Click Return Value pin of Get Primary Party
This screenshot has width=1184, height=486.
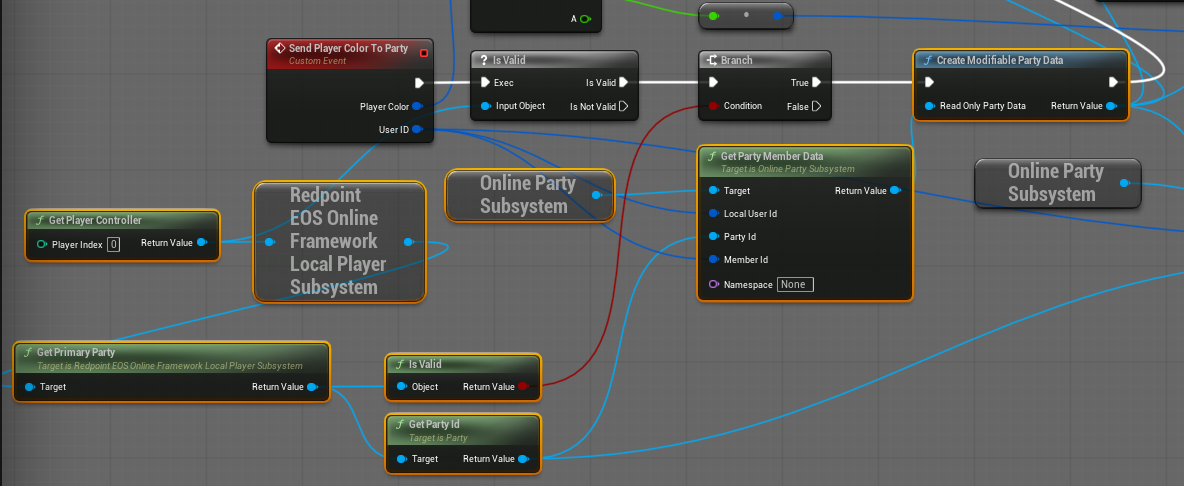point(313,387)
